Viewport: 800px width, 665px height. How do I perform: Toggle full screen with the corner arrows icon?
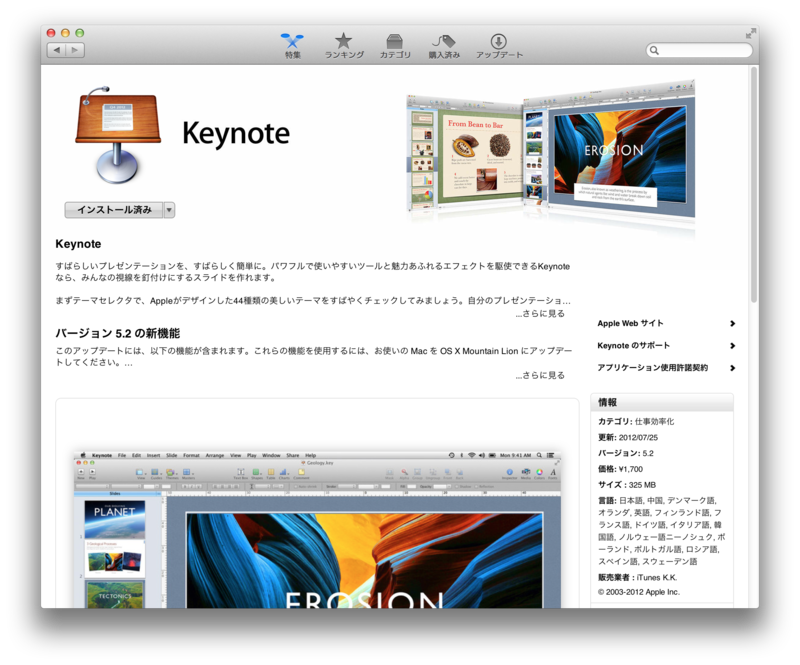coord(751,33)
